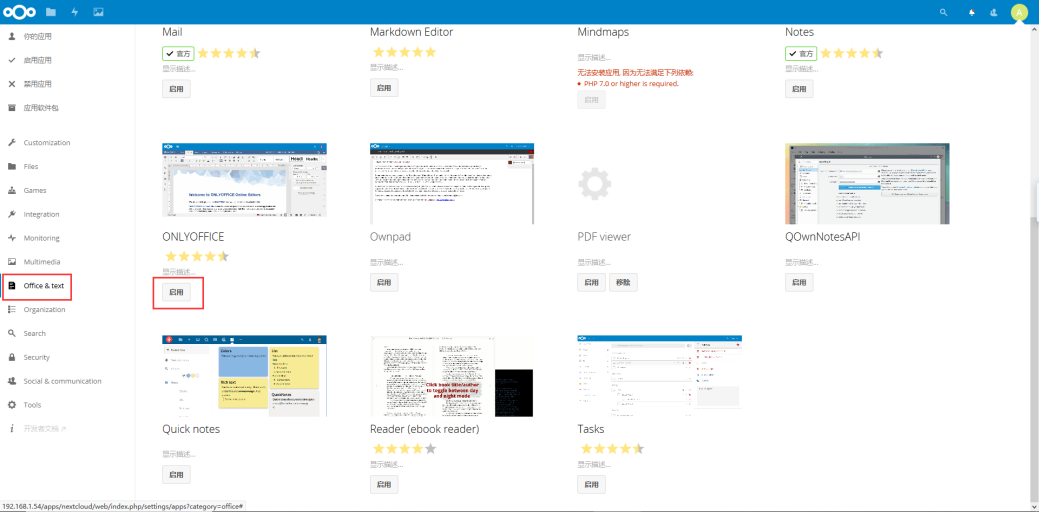Screen dimensions: 1039x512
Task: Show description for Mail
Action: tap(179, 68)
